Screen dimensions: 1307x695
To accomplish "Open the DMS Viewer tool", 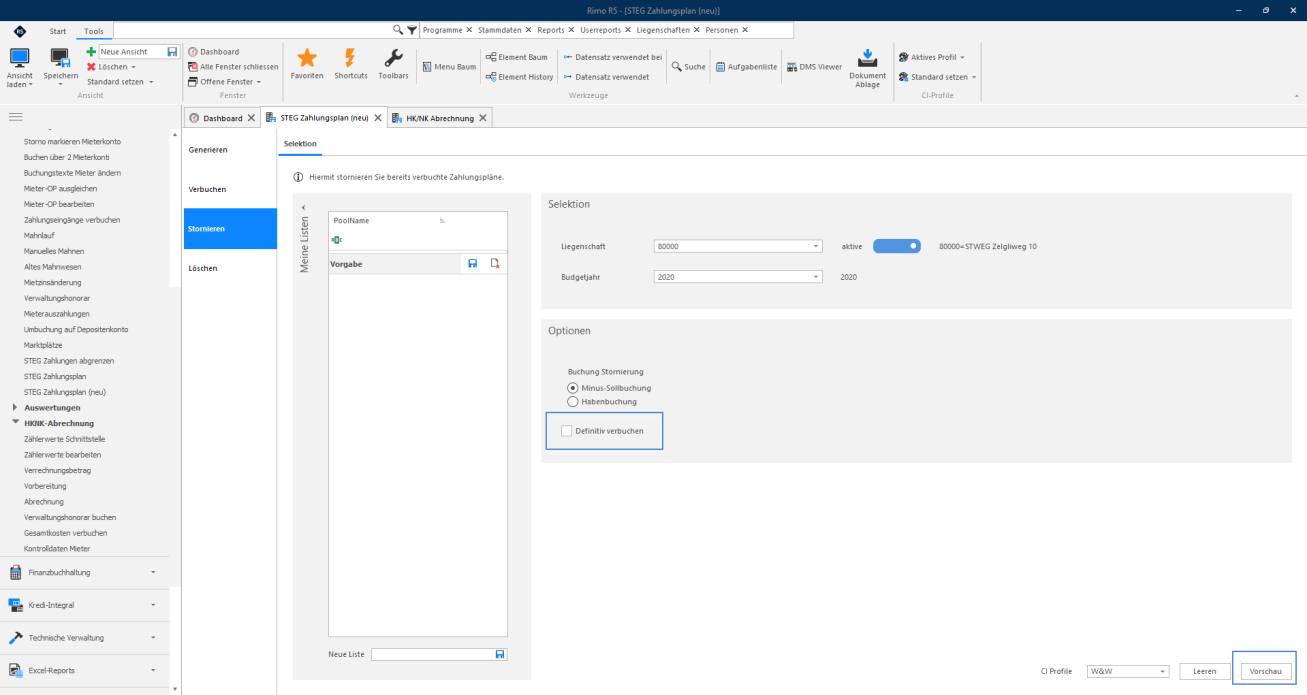I will tap(814, 67).
